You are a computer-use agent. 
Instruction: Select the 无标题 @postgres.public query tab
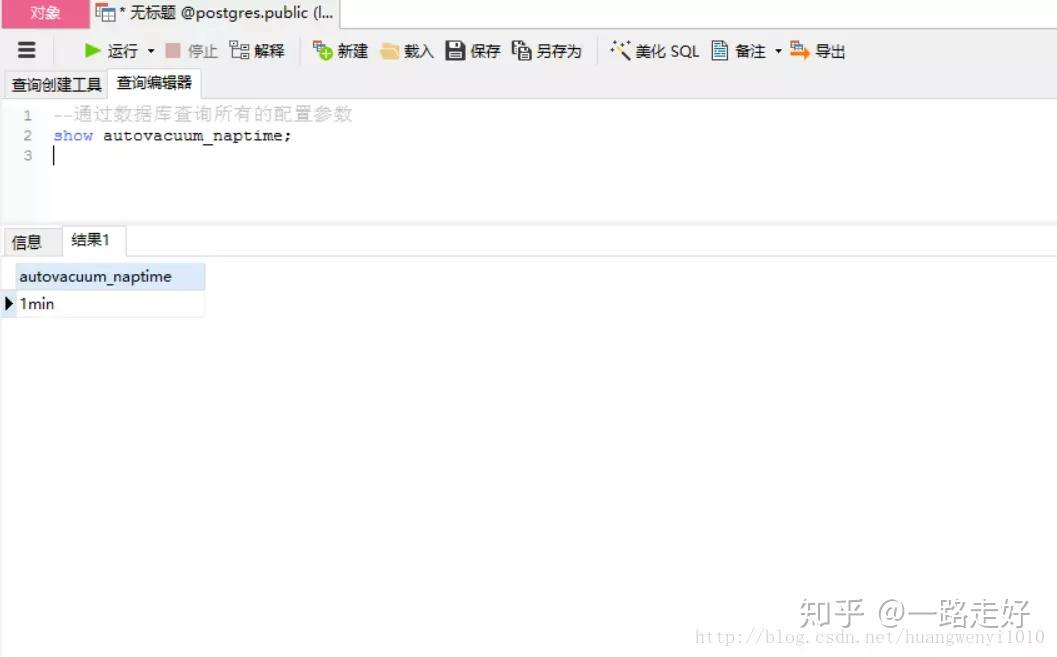coord(216,13)
